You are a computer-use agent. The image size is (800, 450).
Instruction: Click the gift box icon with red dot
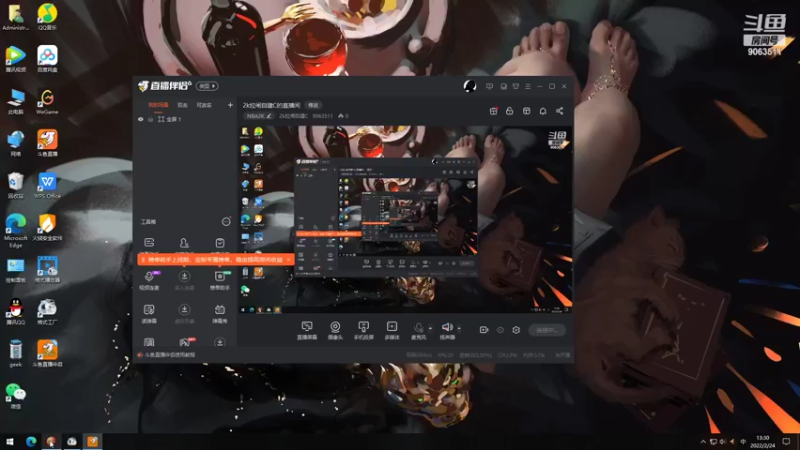pyautogui.click(x=493, y=111)
